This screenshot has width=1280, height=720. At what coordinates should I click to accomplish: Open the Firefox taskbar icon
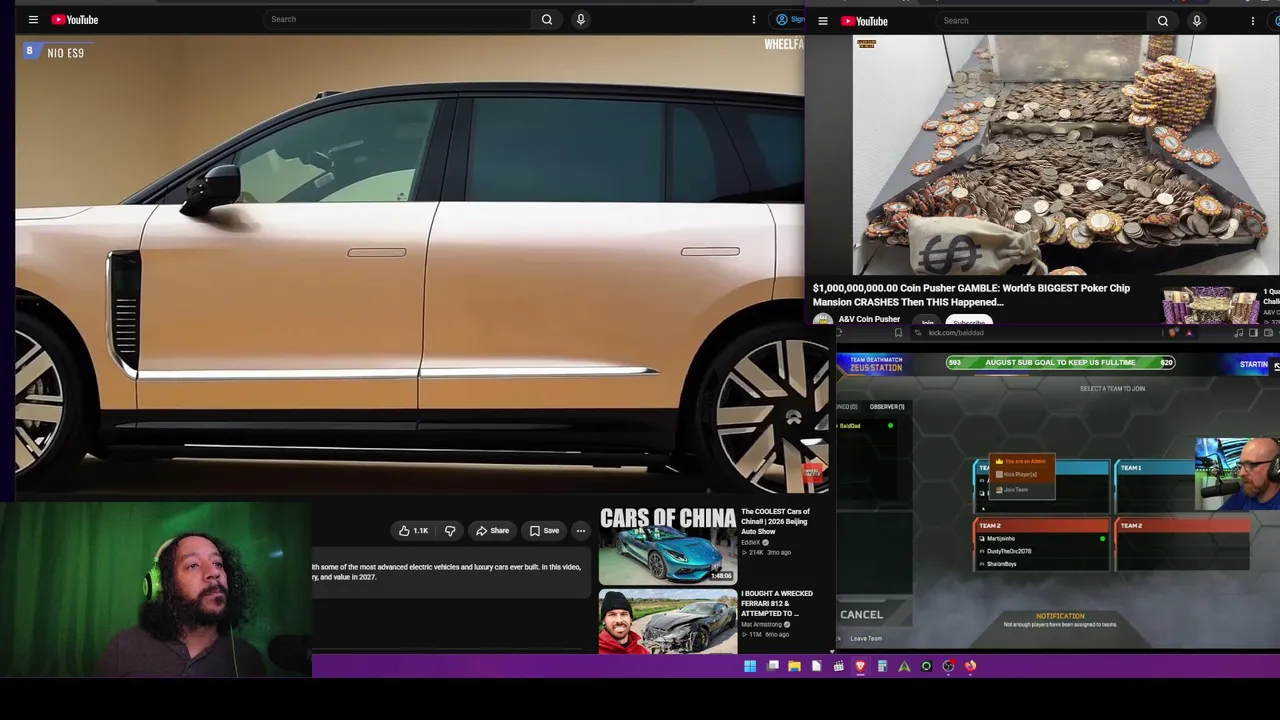click(970, 666)
